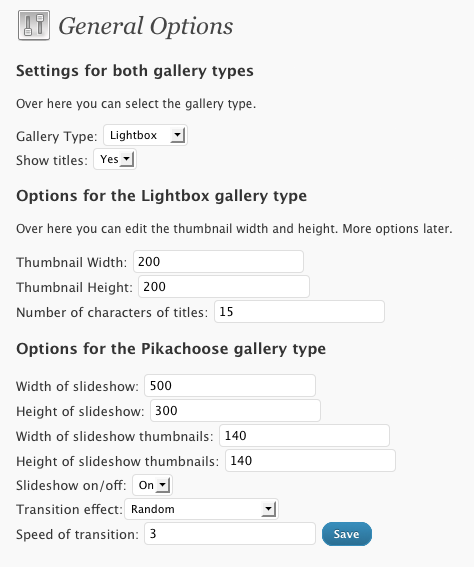Viewport: 474px width, 567px height.
Task: Click the General Options page title
Action: click(x=146, y=27)
